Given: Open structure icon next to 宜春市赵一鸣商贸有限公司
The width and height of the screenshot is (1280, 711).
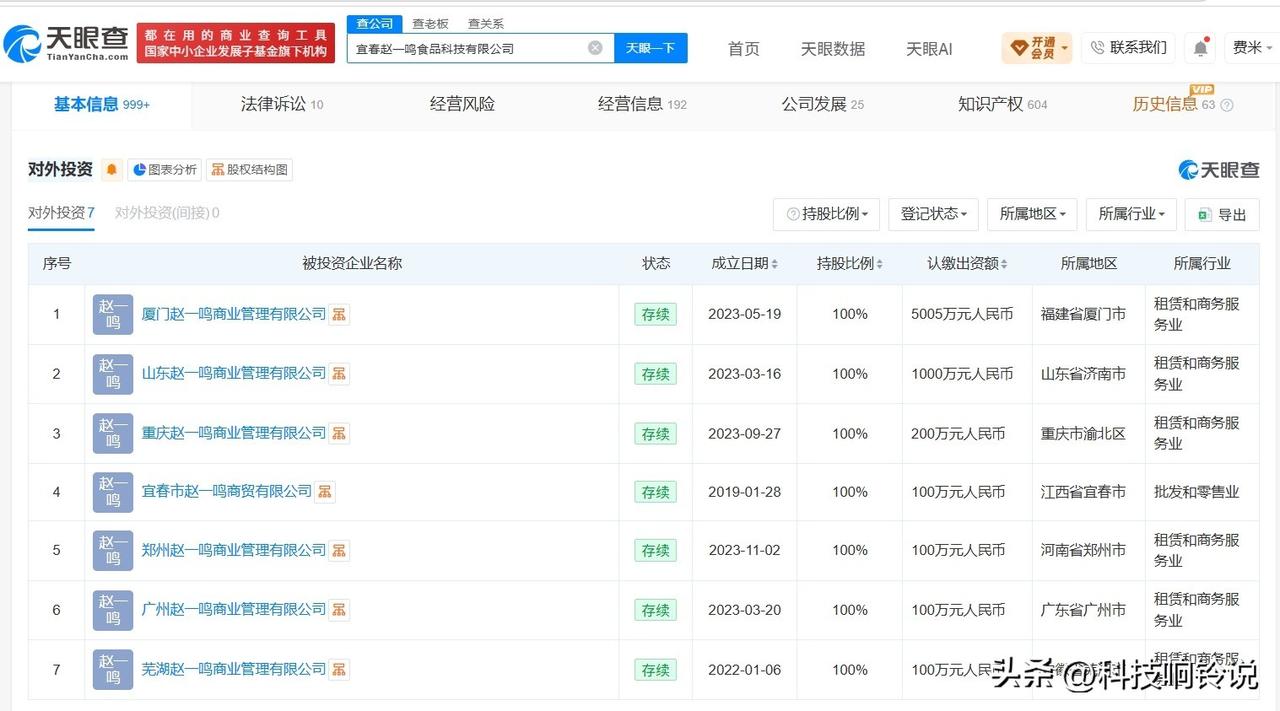Looking at the screenshot, I should [325, 492].
